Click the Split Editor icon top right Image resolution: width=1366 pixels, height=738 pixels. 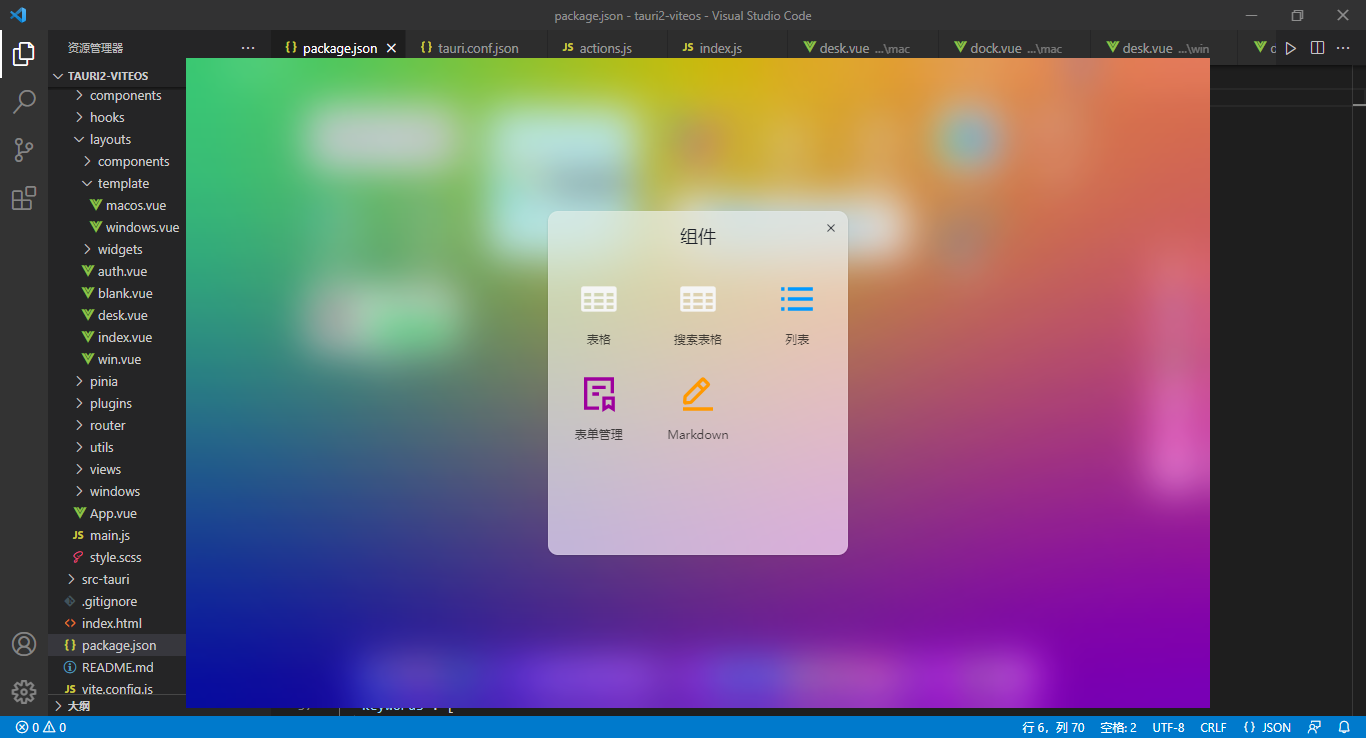[x=1317, y=47]
